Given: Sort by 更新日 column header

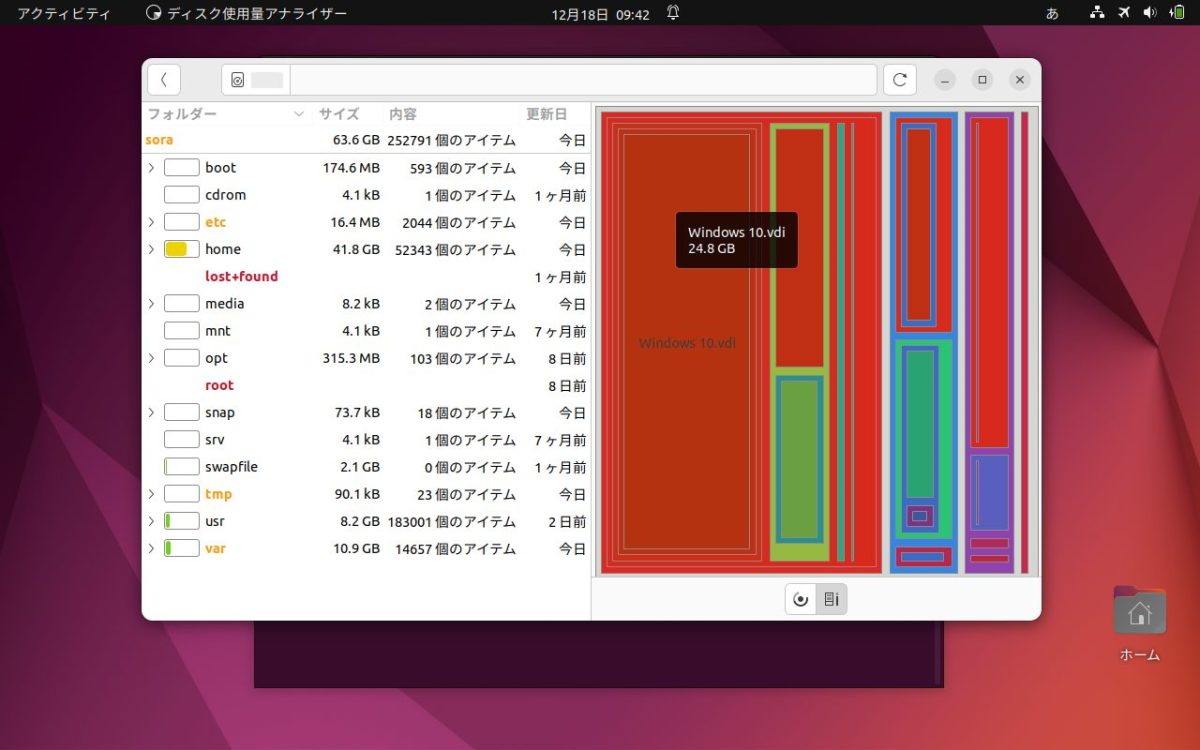Looking at the screenshot, I should point(555,114).
